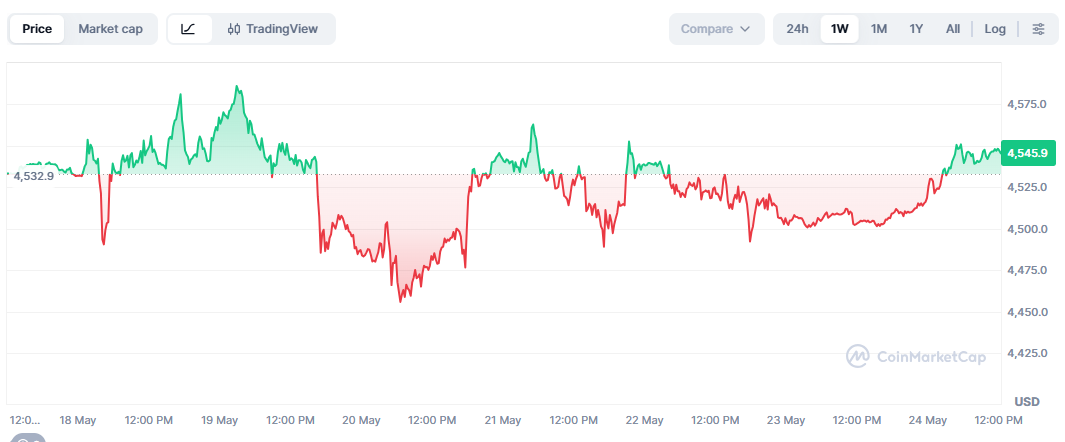1065x442 pixels.
Task: Select the 1W time range
Action: (840, 29)
